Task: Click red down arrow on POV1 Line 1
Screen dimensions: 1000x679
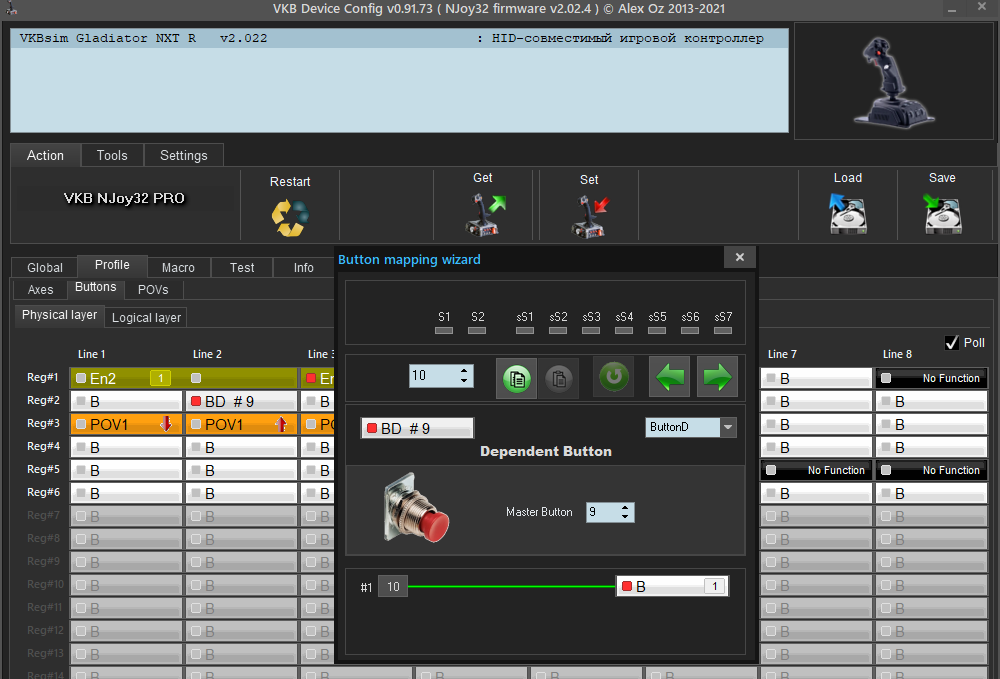Action: click(x=166, y=424)
